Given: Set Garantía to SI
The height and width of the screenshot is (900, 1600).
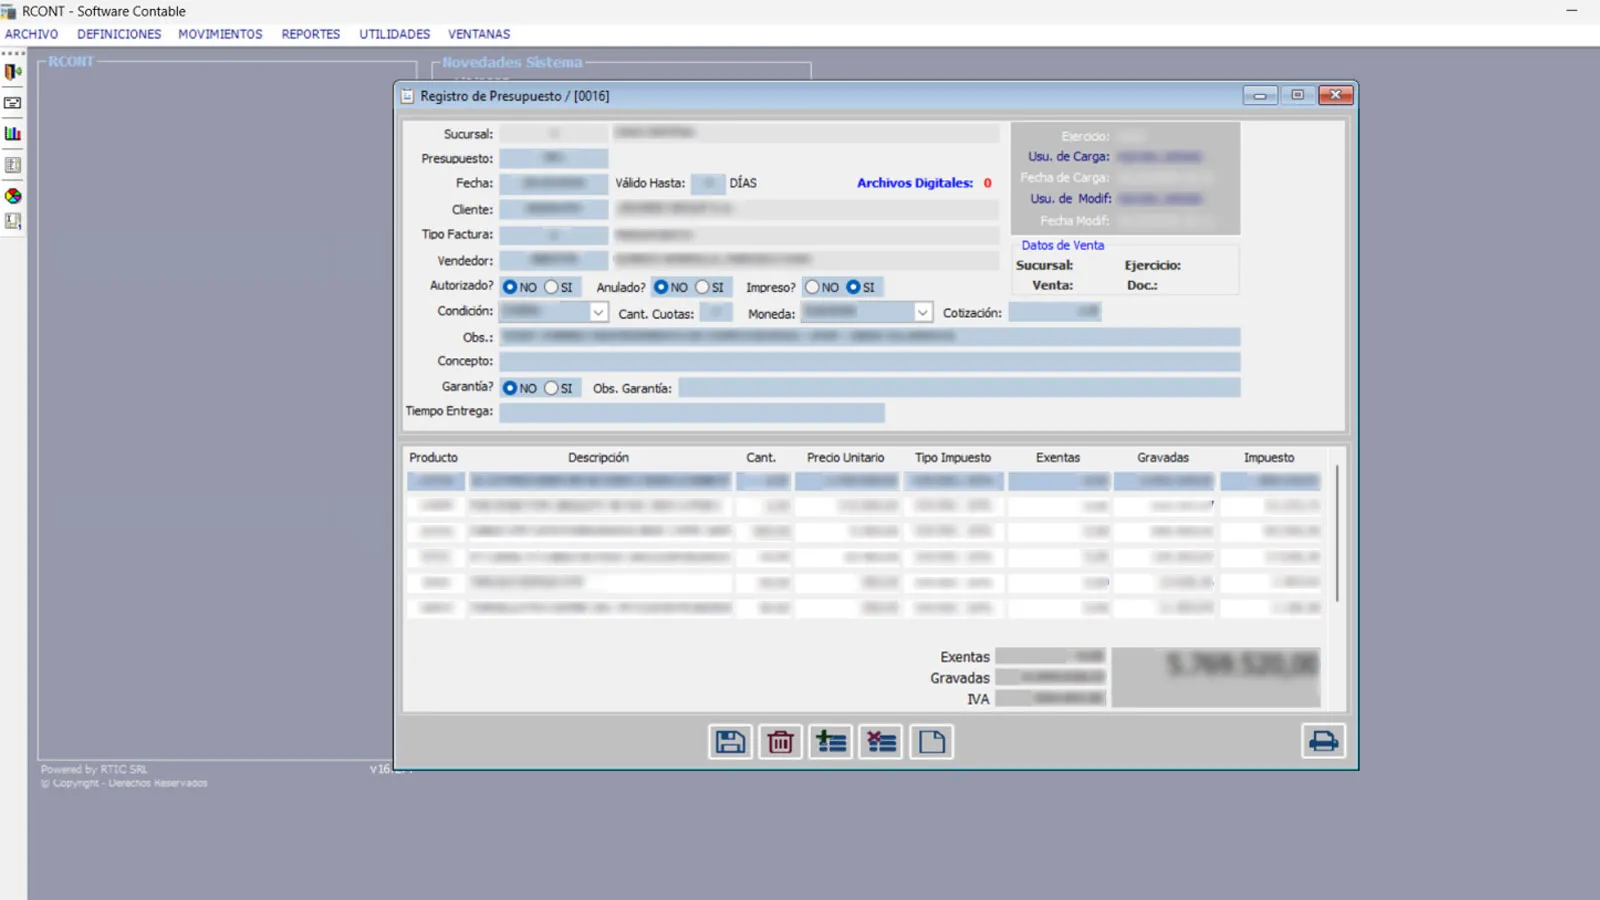Looking at the screenshot, I should pyautogui.click(x=551, y=388).
